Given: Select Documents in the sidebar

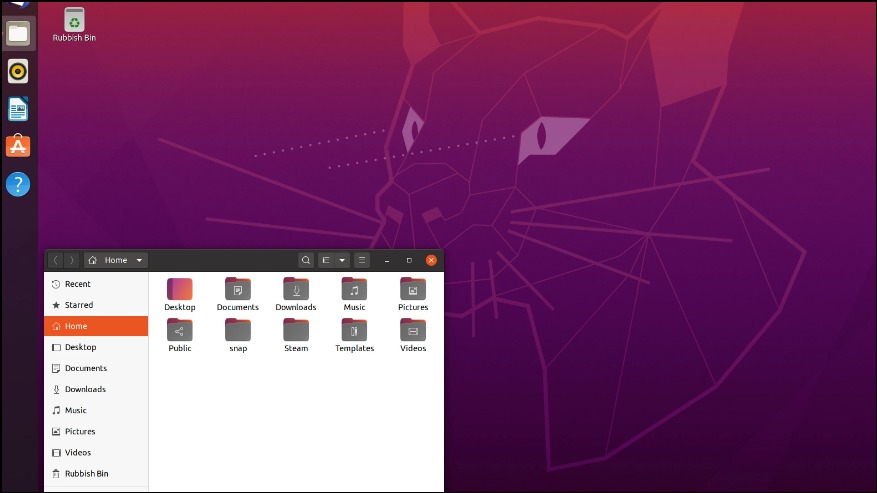Looking at the screenshot, I should coord(96,368).
